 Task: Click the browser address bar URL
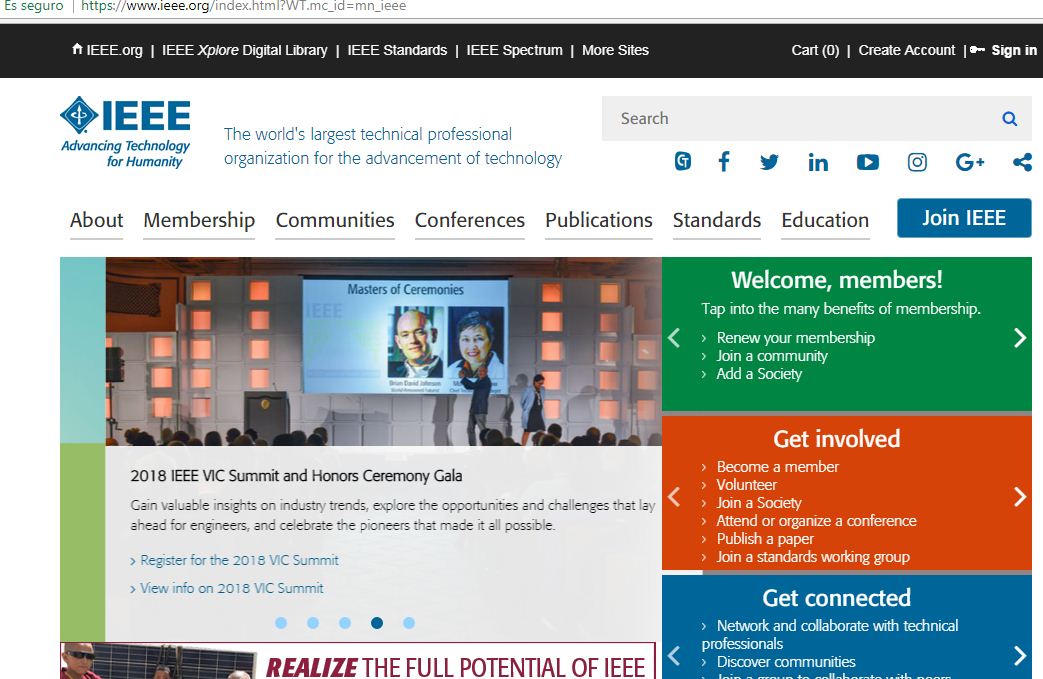tap(243, 6)
